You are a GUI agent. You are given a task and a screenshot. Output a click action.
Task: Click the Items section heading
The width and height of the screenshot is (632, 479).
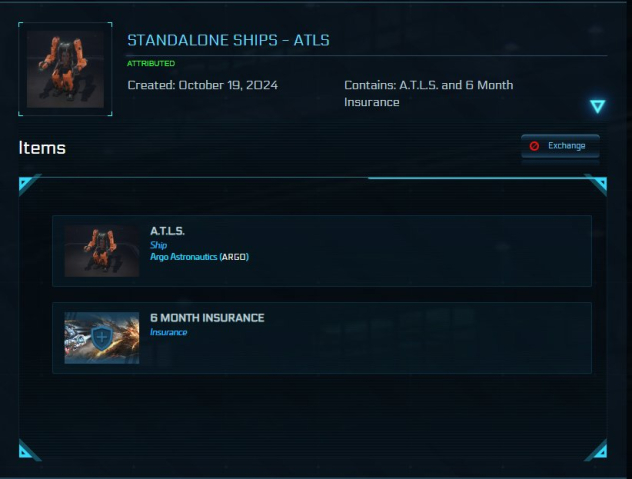pyautogui.click(x=42, y=148)
